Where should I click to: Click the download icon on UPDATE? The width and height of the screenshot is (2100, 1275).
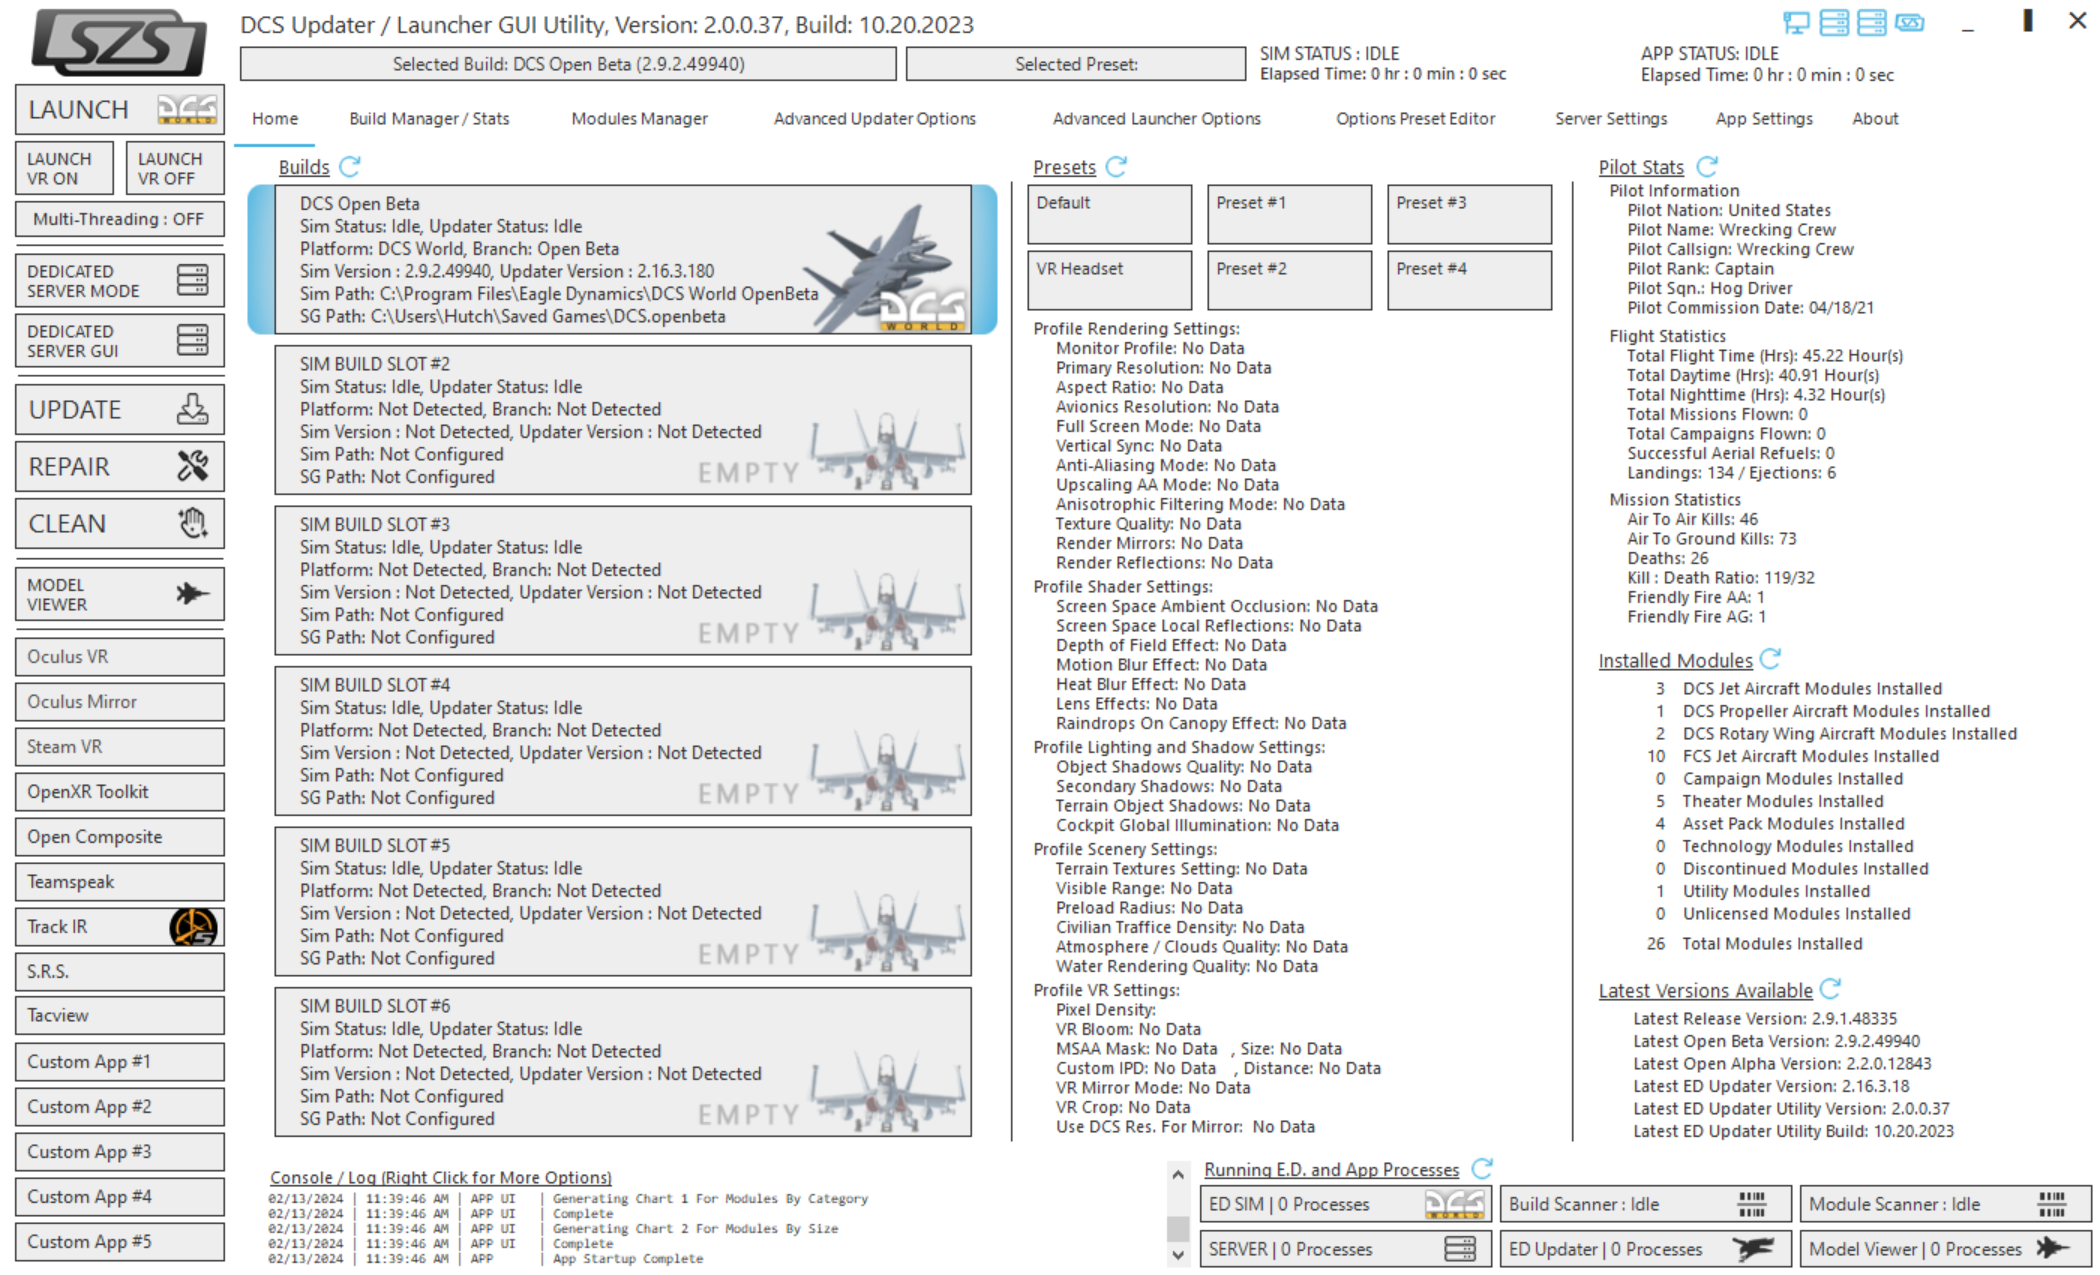coord(192,409)
